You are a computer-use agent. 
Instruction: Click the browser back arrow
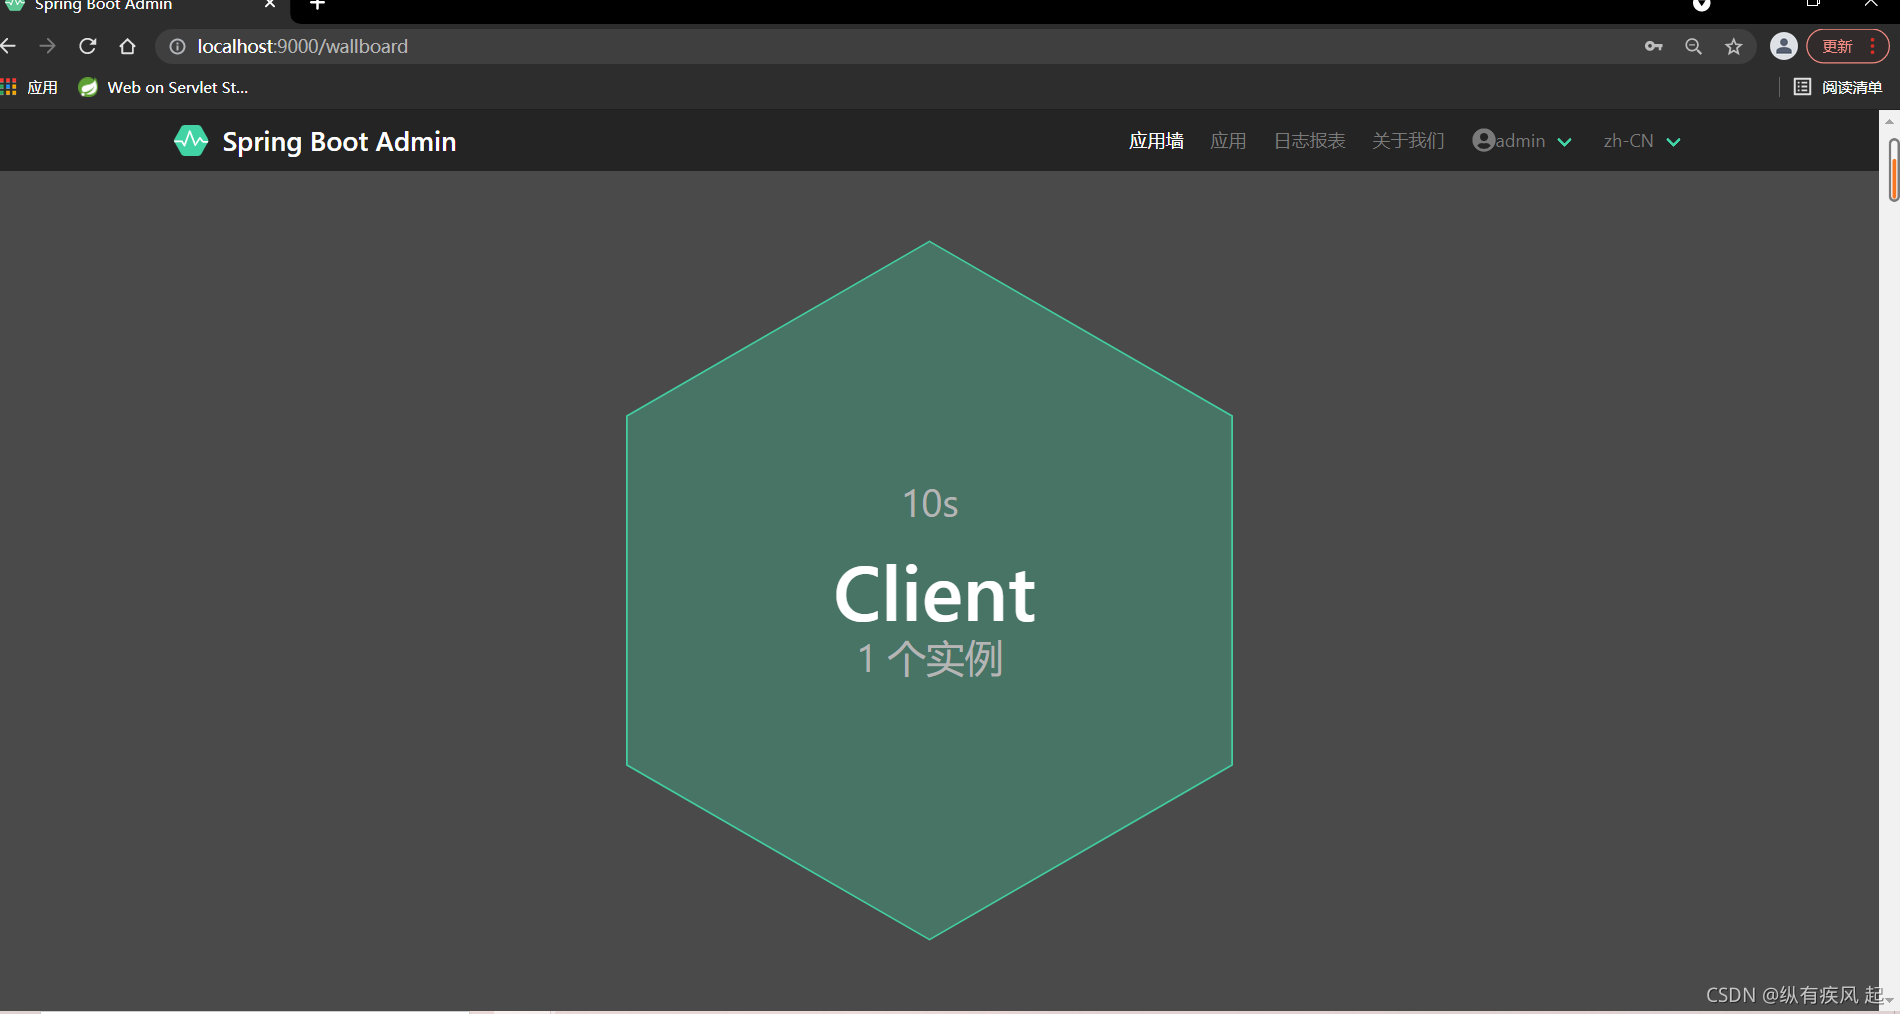8,46
